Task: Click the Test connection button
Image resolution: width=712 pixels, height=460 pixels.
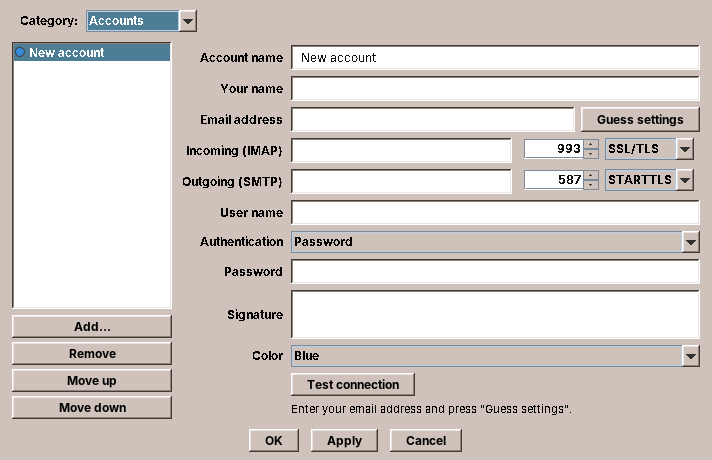Action: tap(353, 384)
